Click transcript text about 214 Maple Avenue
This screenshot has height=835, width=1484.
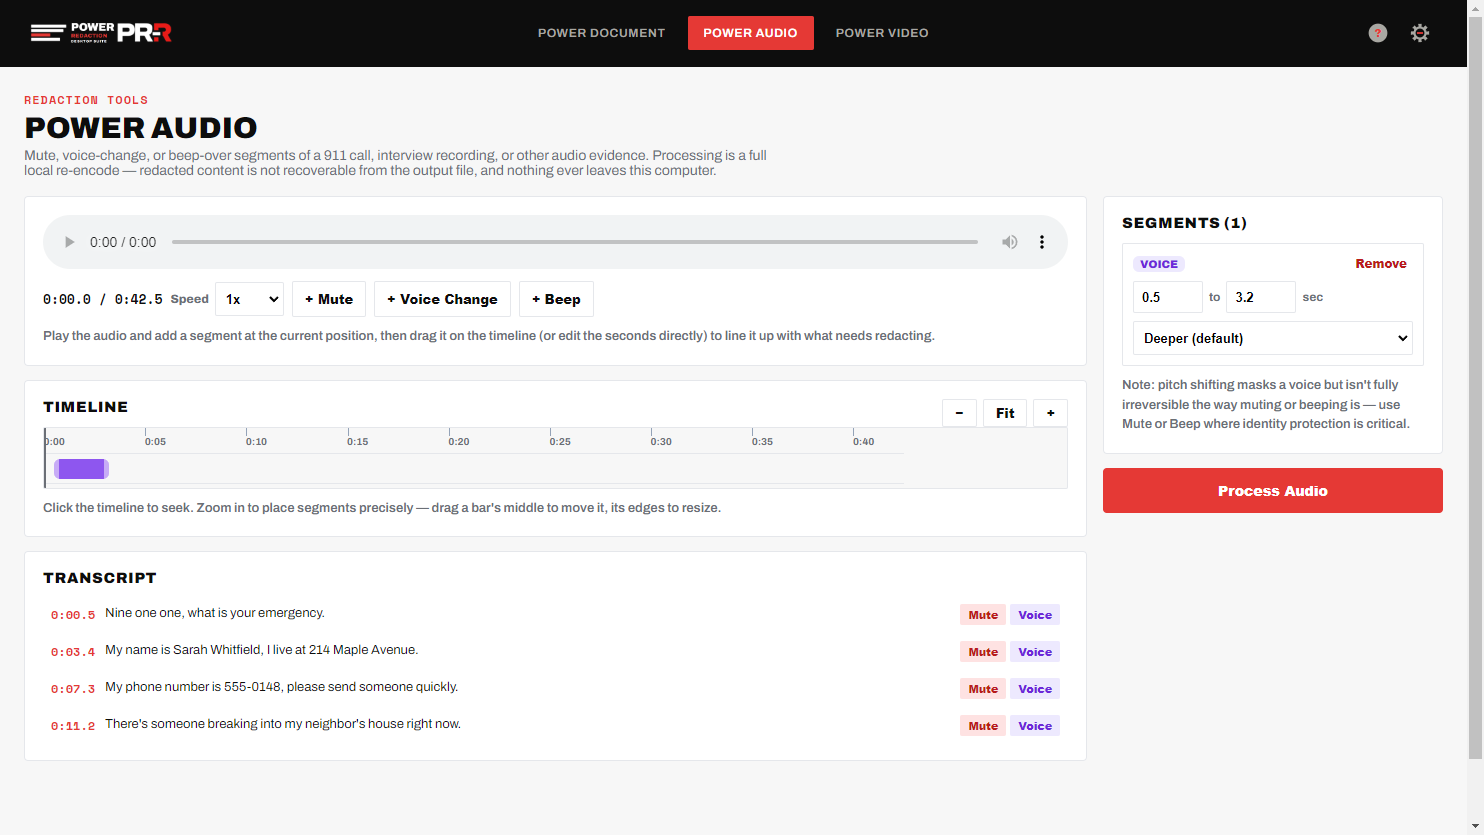point(262,650)
